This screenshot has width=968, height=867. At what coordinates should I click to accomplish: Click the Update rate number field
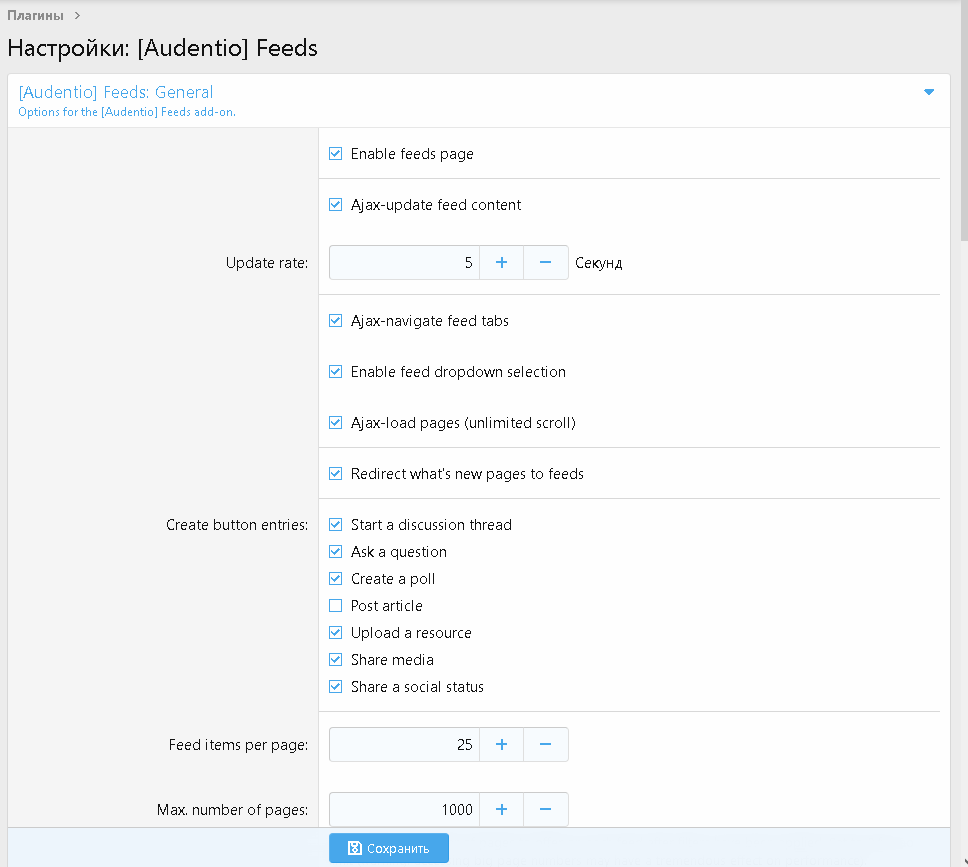coord(404,262)
